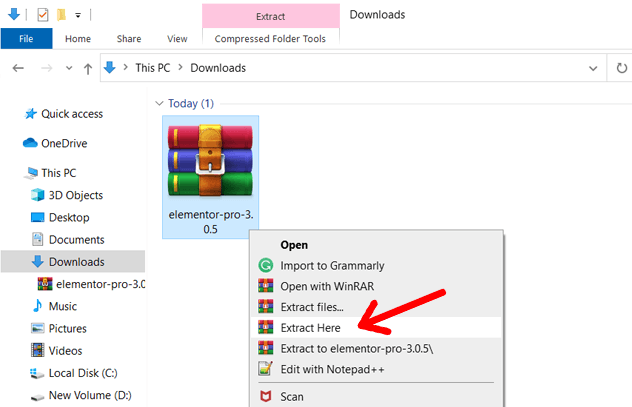The image size is (632, 407).
Task: Switch to the Home ribbon tab
Action: pos(78,39)
